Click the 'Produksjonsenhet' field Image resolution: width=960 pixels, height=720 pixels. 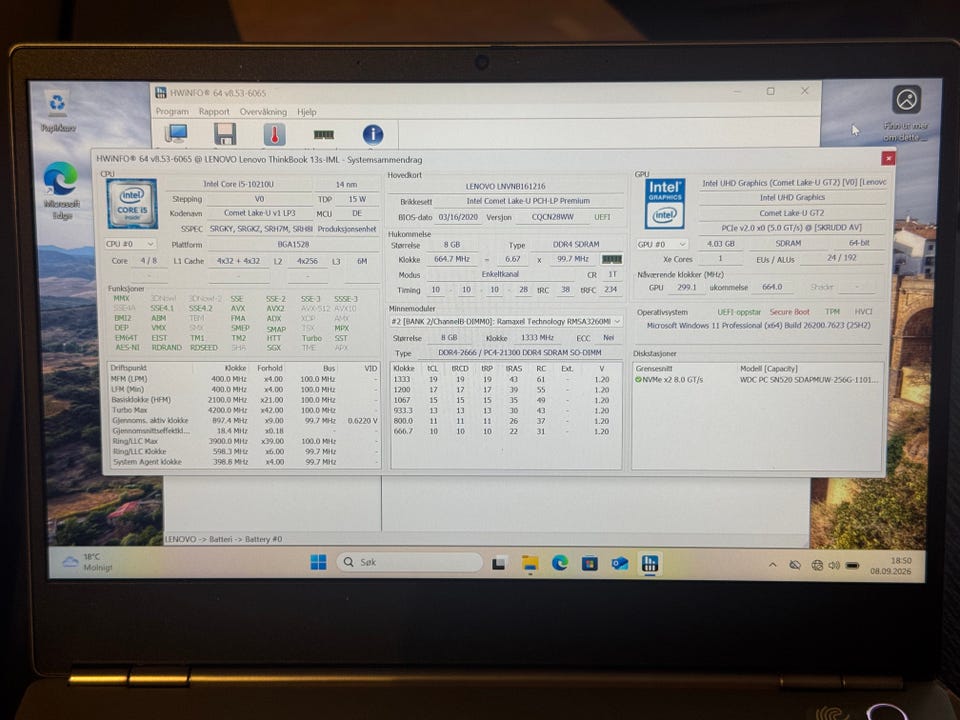(347, 228)
